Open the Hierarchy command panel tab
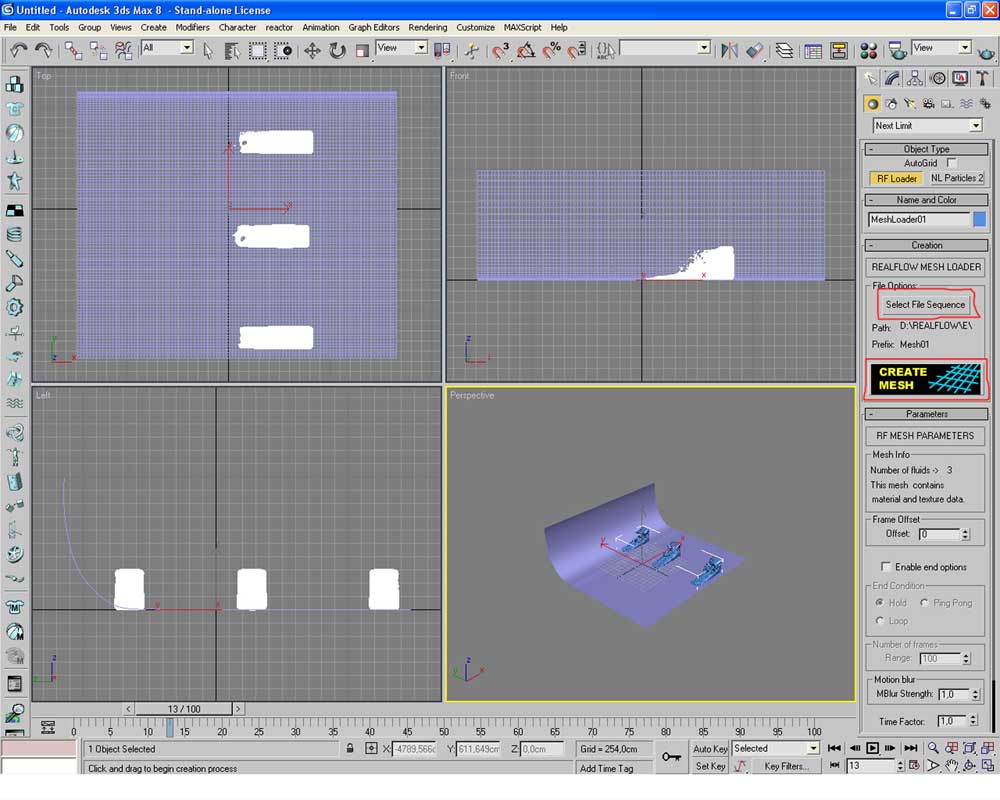 pos(915,78)
